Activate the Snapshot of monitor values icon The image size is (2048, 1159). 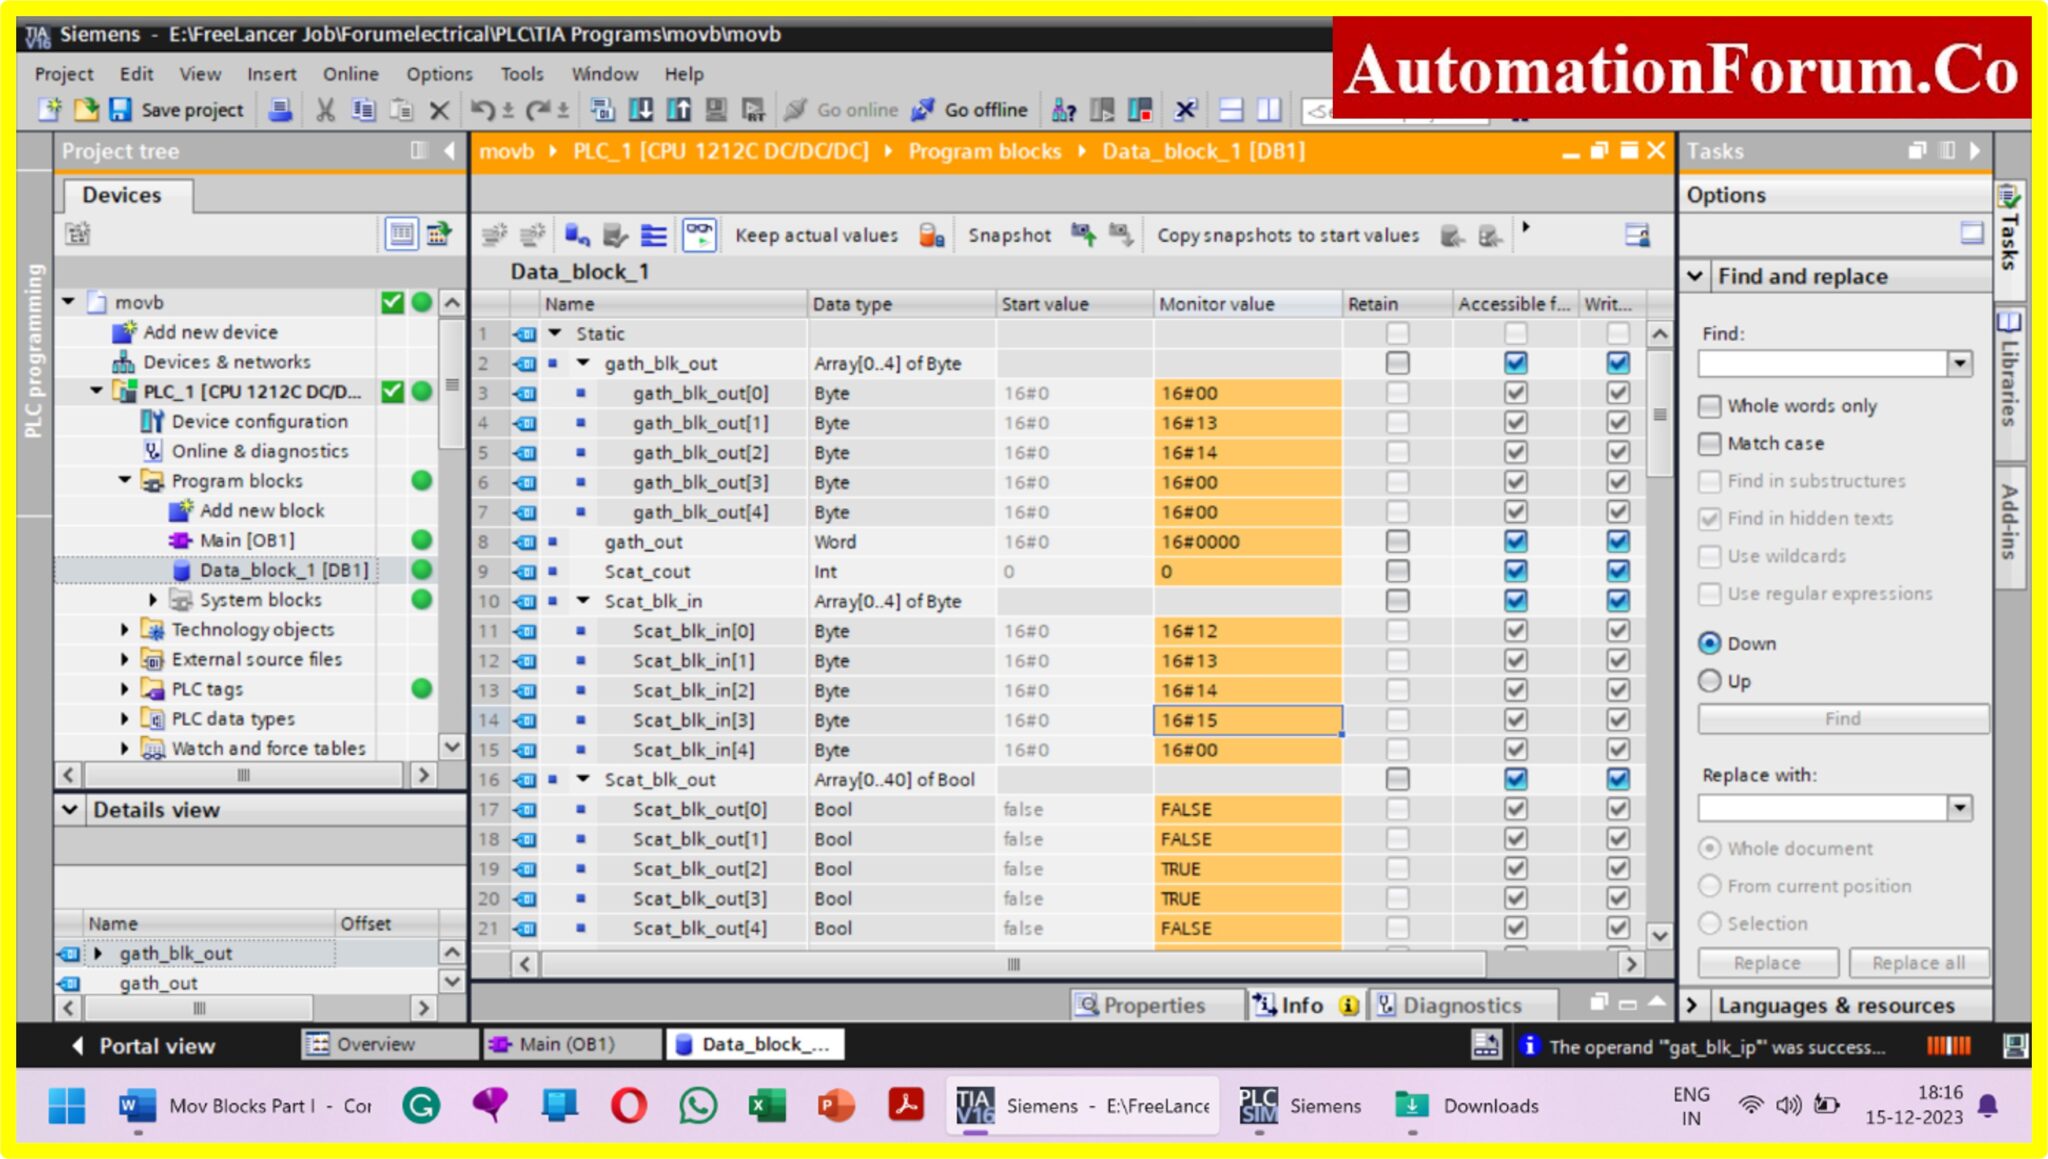coord(1084,235)
